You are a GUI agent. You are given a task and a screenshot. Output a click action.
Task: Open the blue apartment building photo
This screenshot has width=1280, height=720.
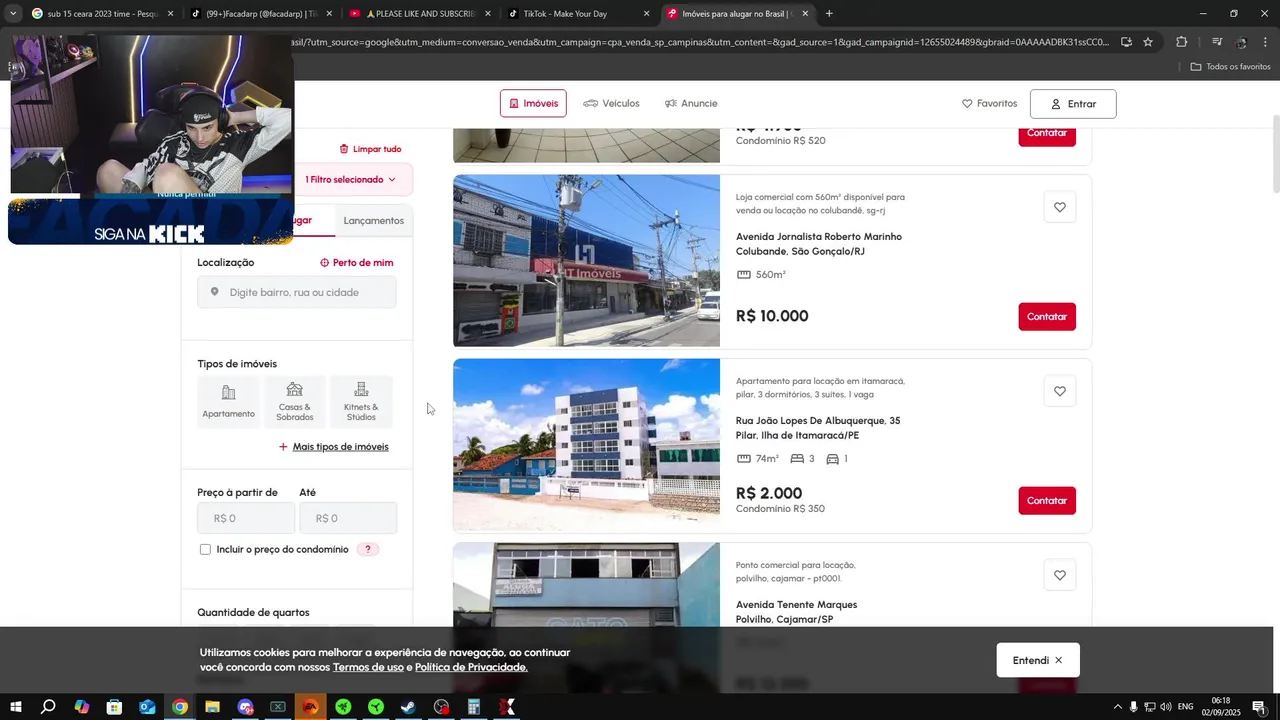(x=586, y=445)
